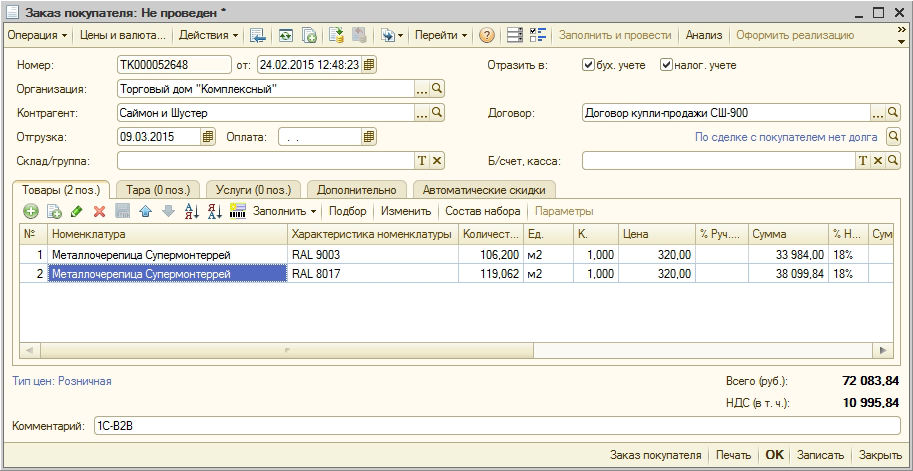
Task: Click into the Комментарий input field
Action: tap(497, 426)
